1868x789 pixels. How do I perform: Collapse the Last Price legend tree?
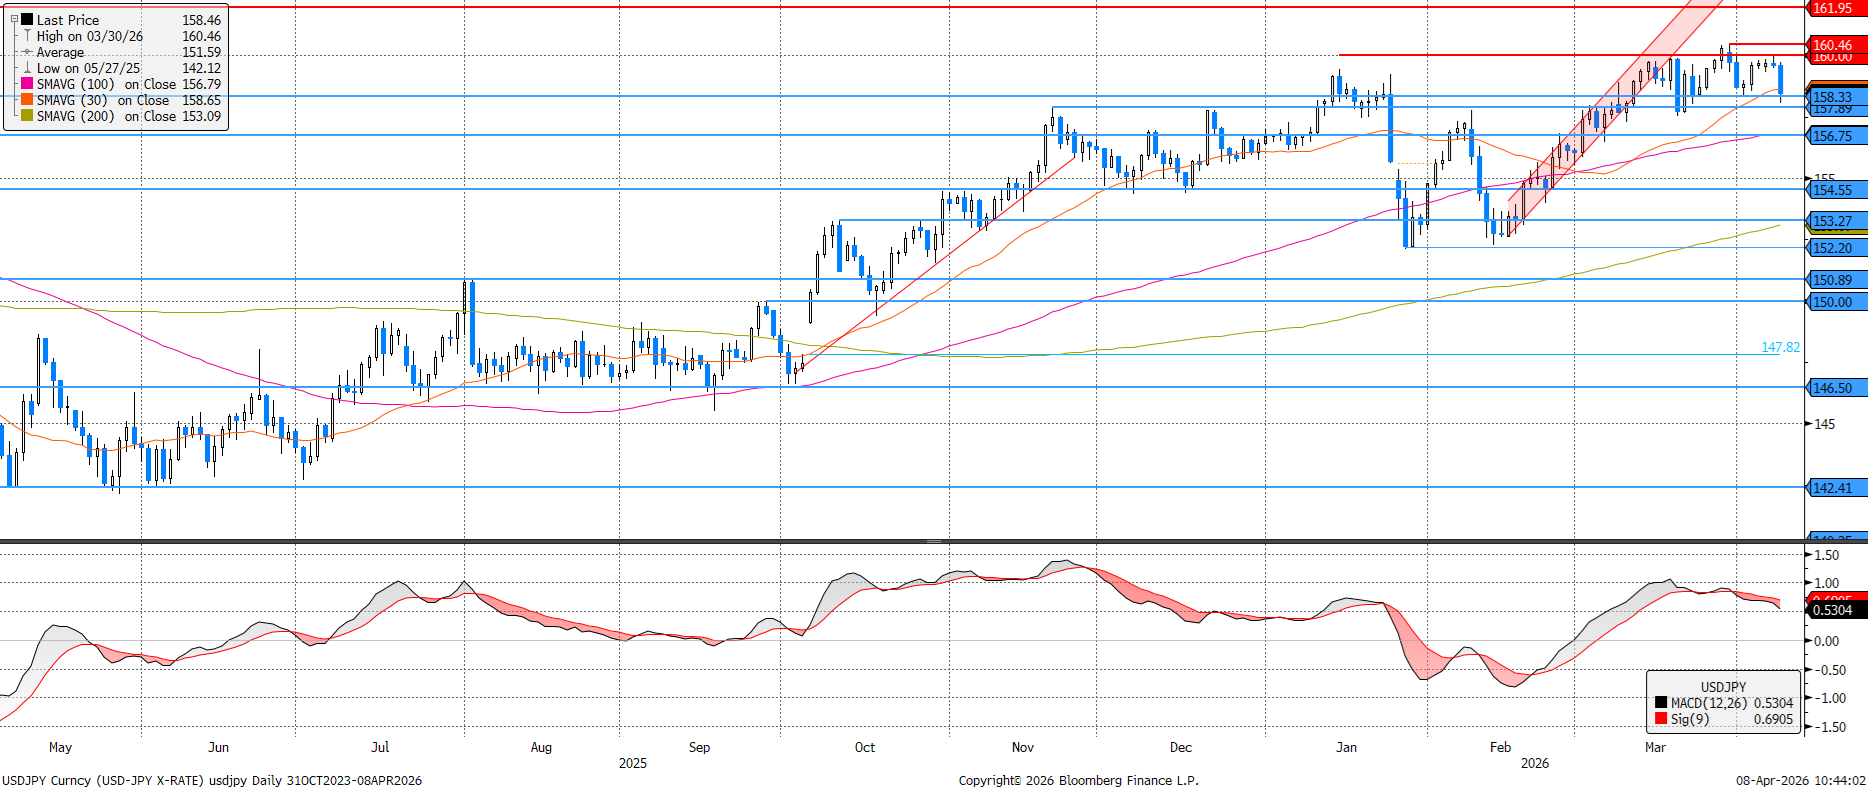pyautogui.click(x=14, y=19)
